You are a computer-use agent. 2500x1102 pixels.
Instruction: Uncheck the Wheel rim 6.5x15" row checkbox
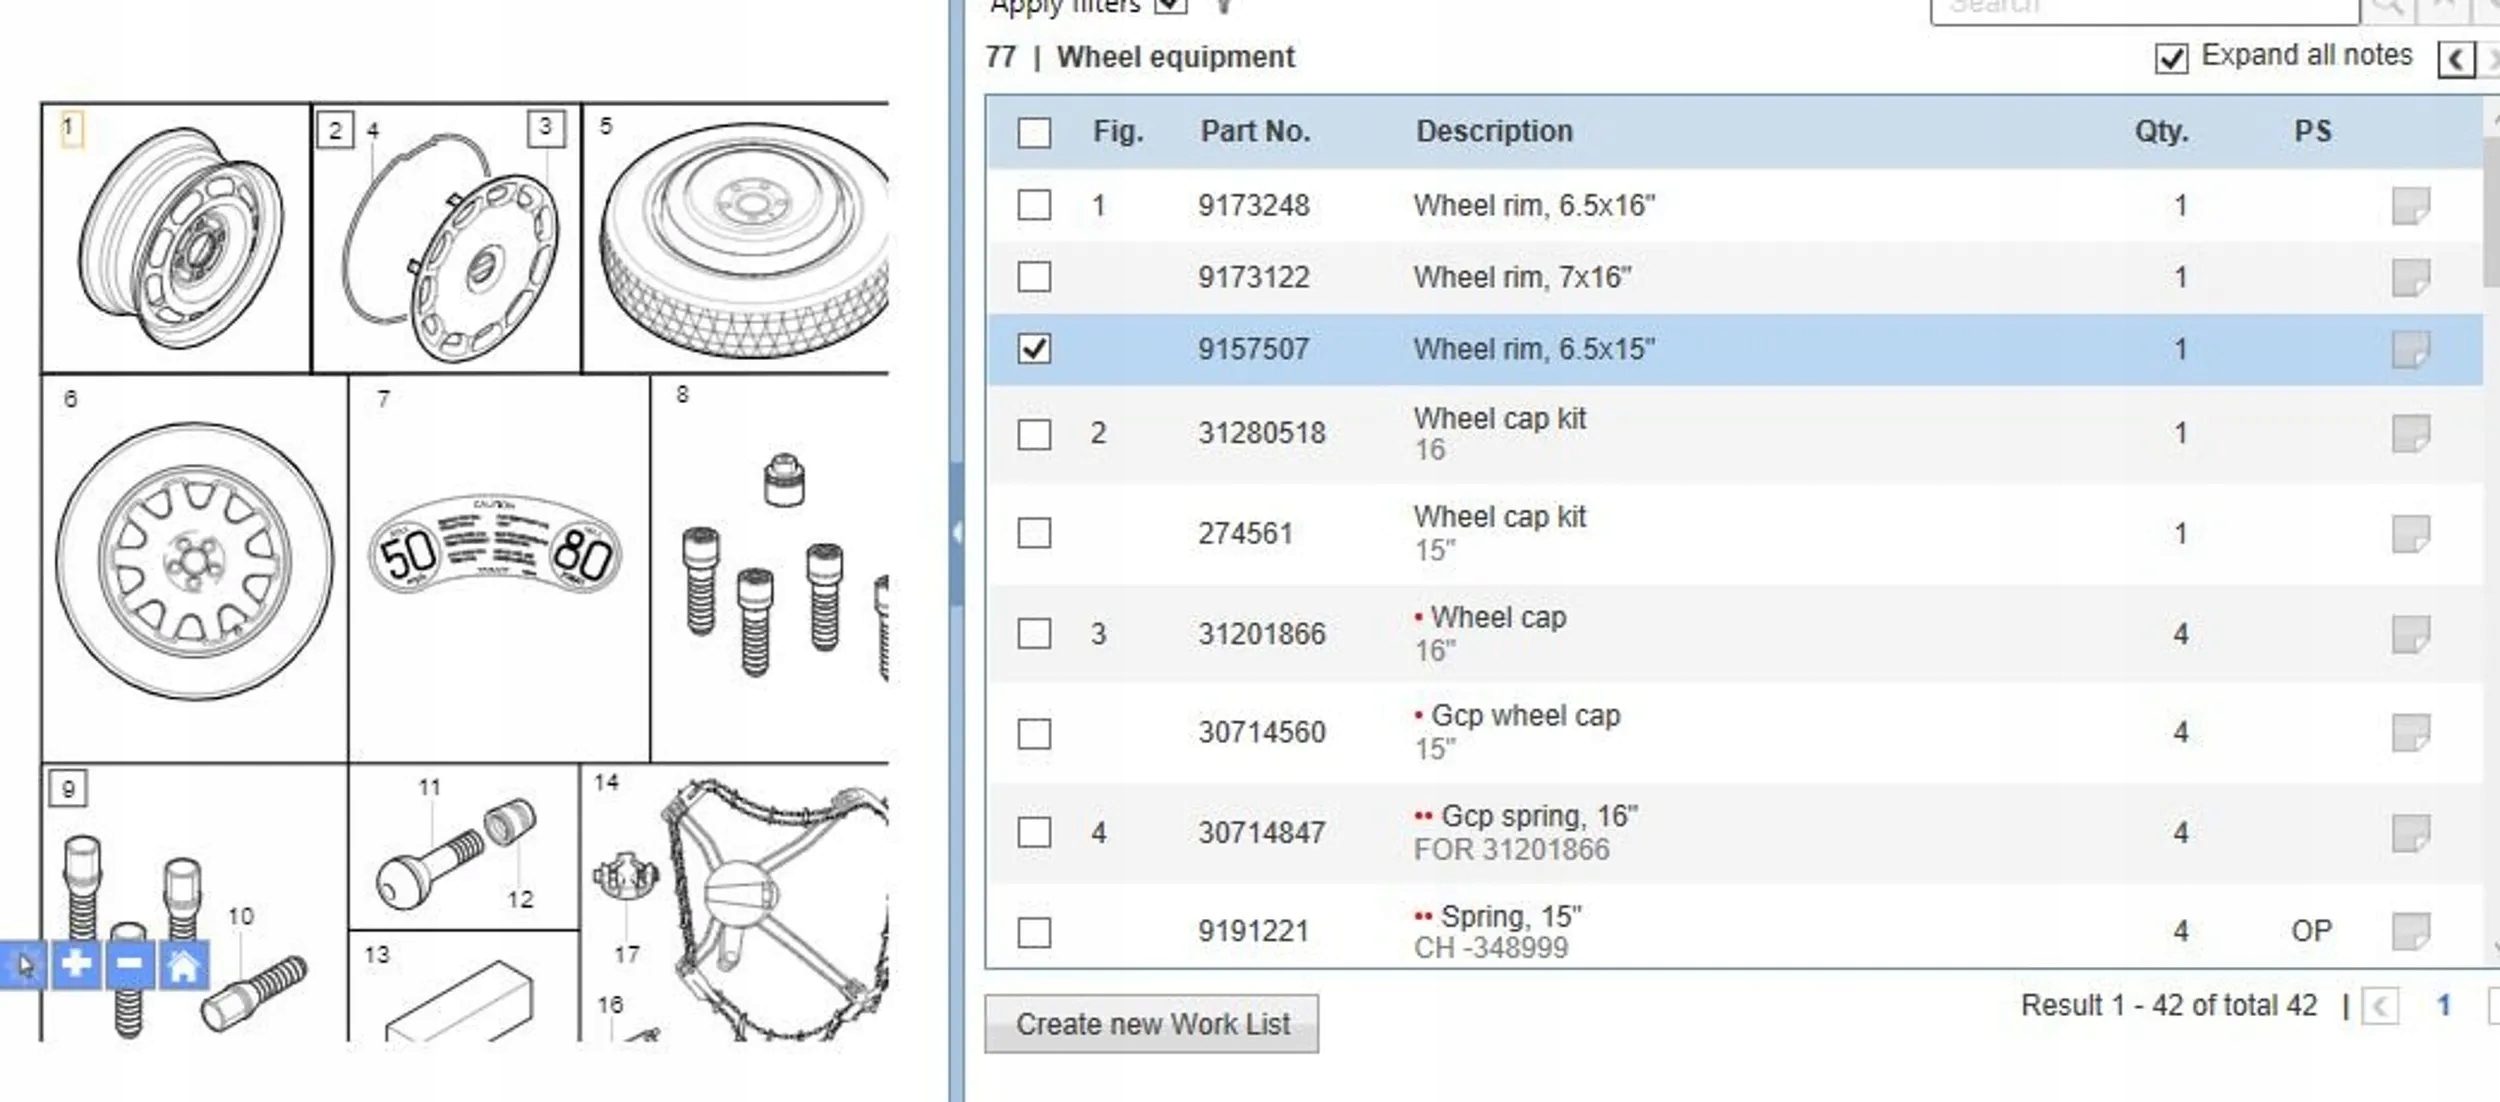pyautogui.click(x=1034, y=349)
